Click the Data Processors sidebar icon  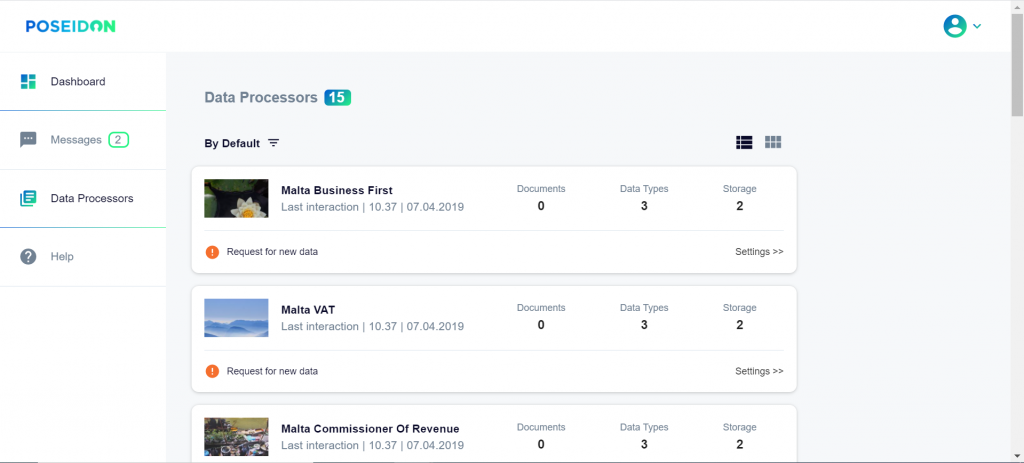[28, 198]
